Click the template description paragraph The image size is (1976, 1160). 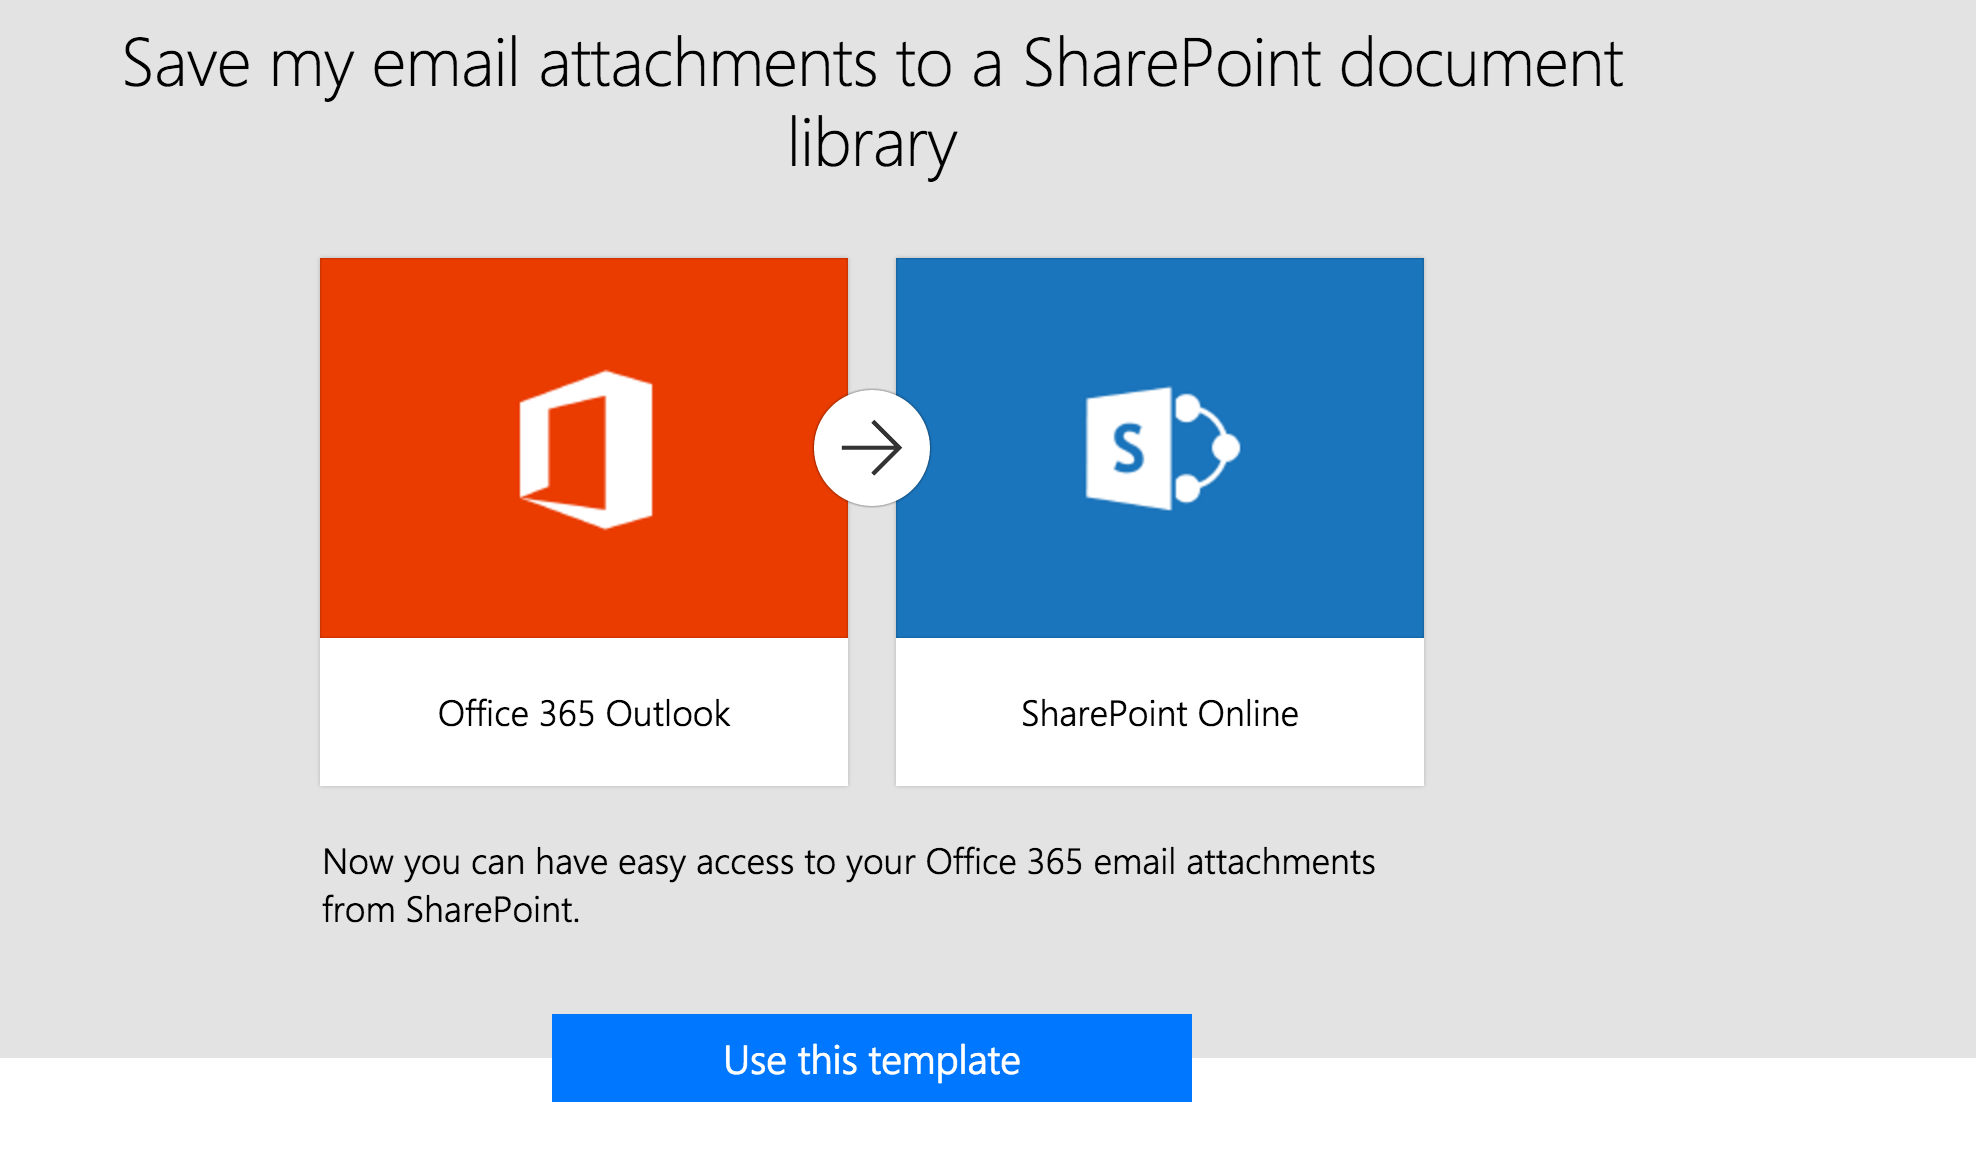[849, 885]
